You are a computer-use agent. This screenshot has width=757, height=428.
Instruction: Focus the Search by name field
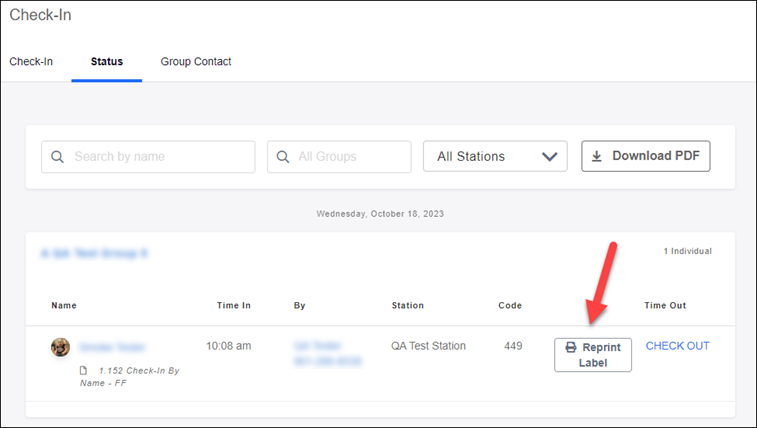tap(155, 157)
